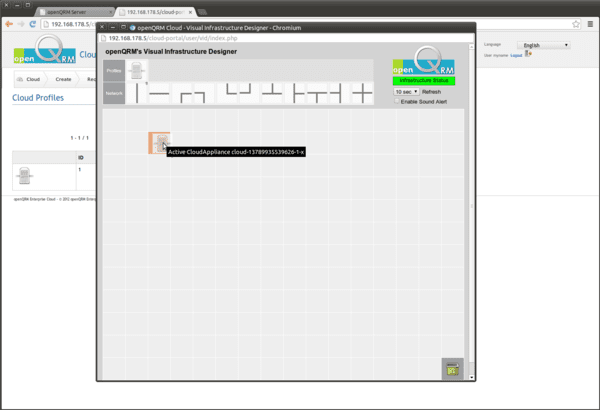Open the Cloud menu in portal

(29, 79)
